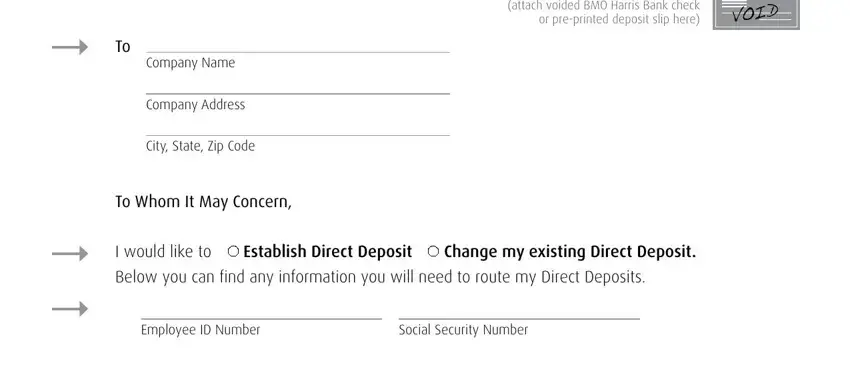Image resolution: width=850 pixels, height=365 pixels.
Task: Click the blank line above City, State, Zip Code
Action: [298, 129]
